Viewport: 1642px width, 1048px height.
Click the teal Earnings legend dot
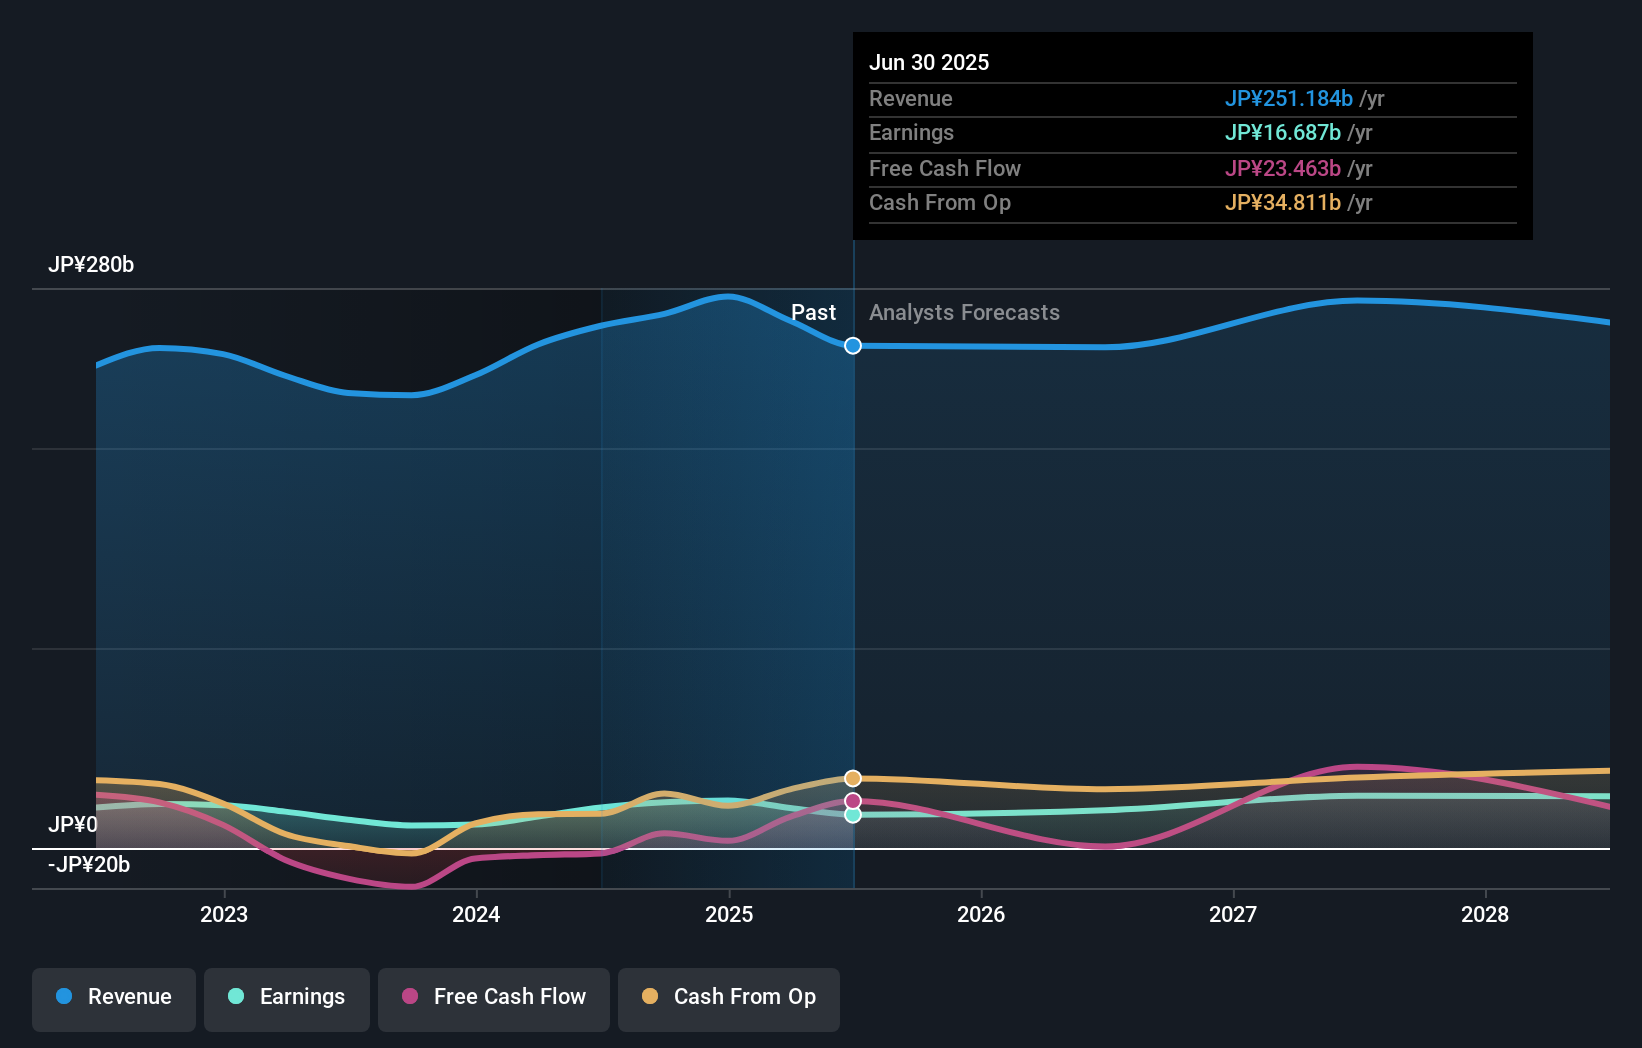click(236, 996)
